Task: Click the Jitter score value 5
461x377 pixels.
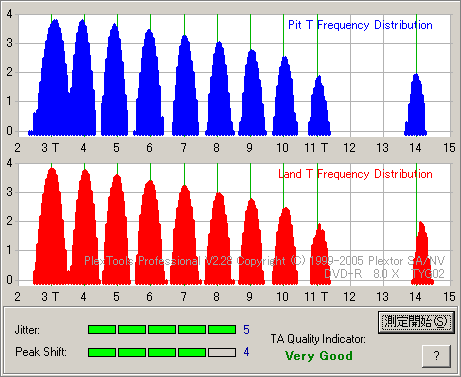Action: [246, 330]
